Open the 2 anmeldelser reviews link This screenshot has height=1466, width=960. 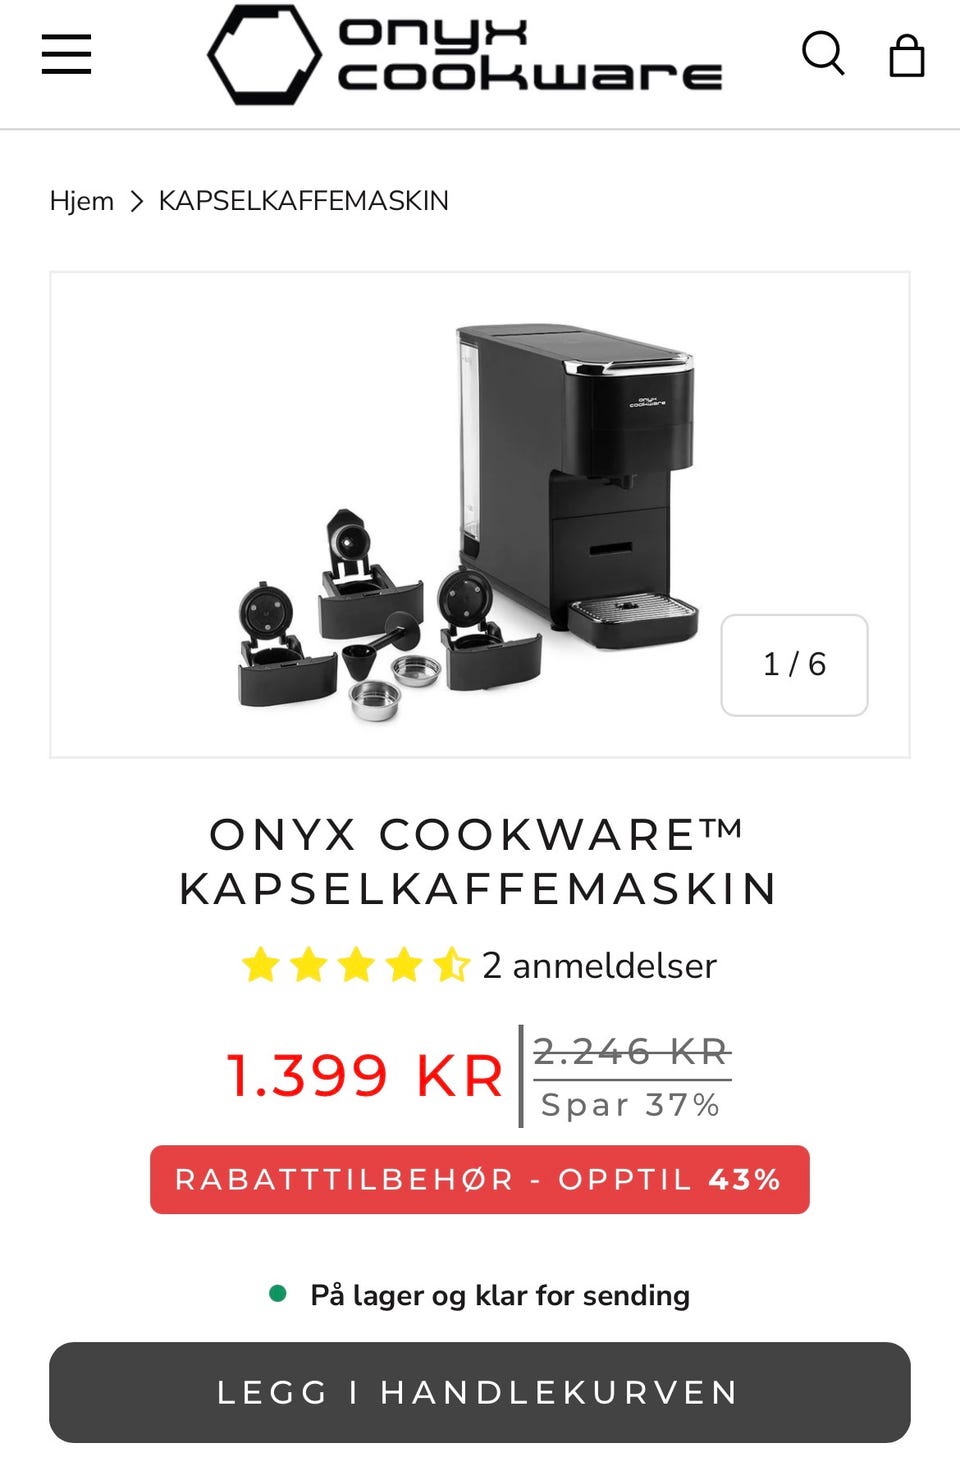[599, 966]
